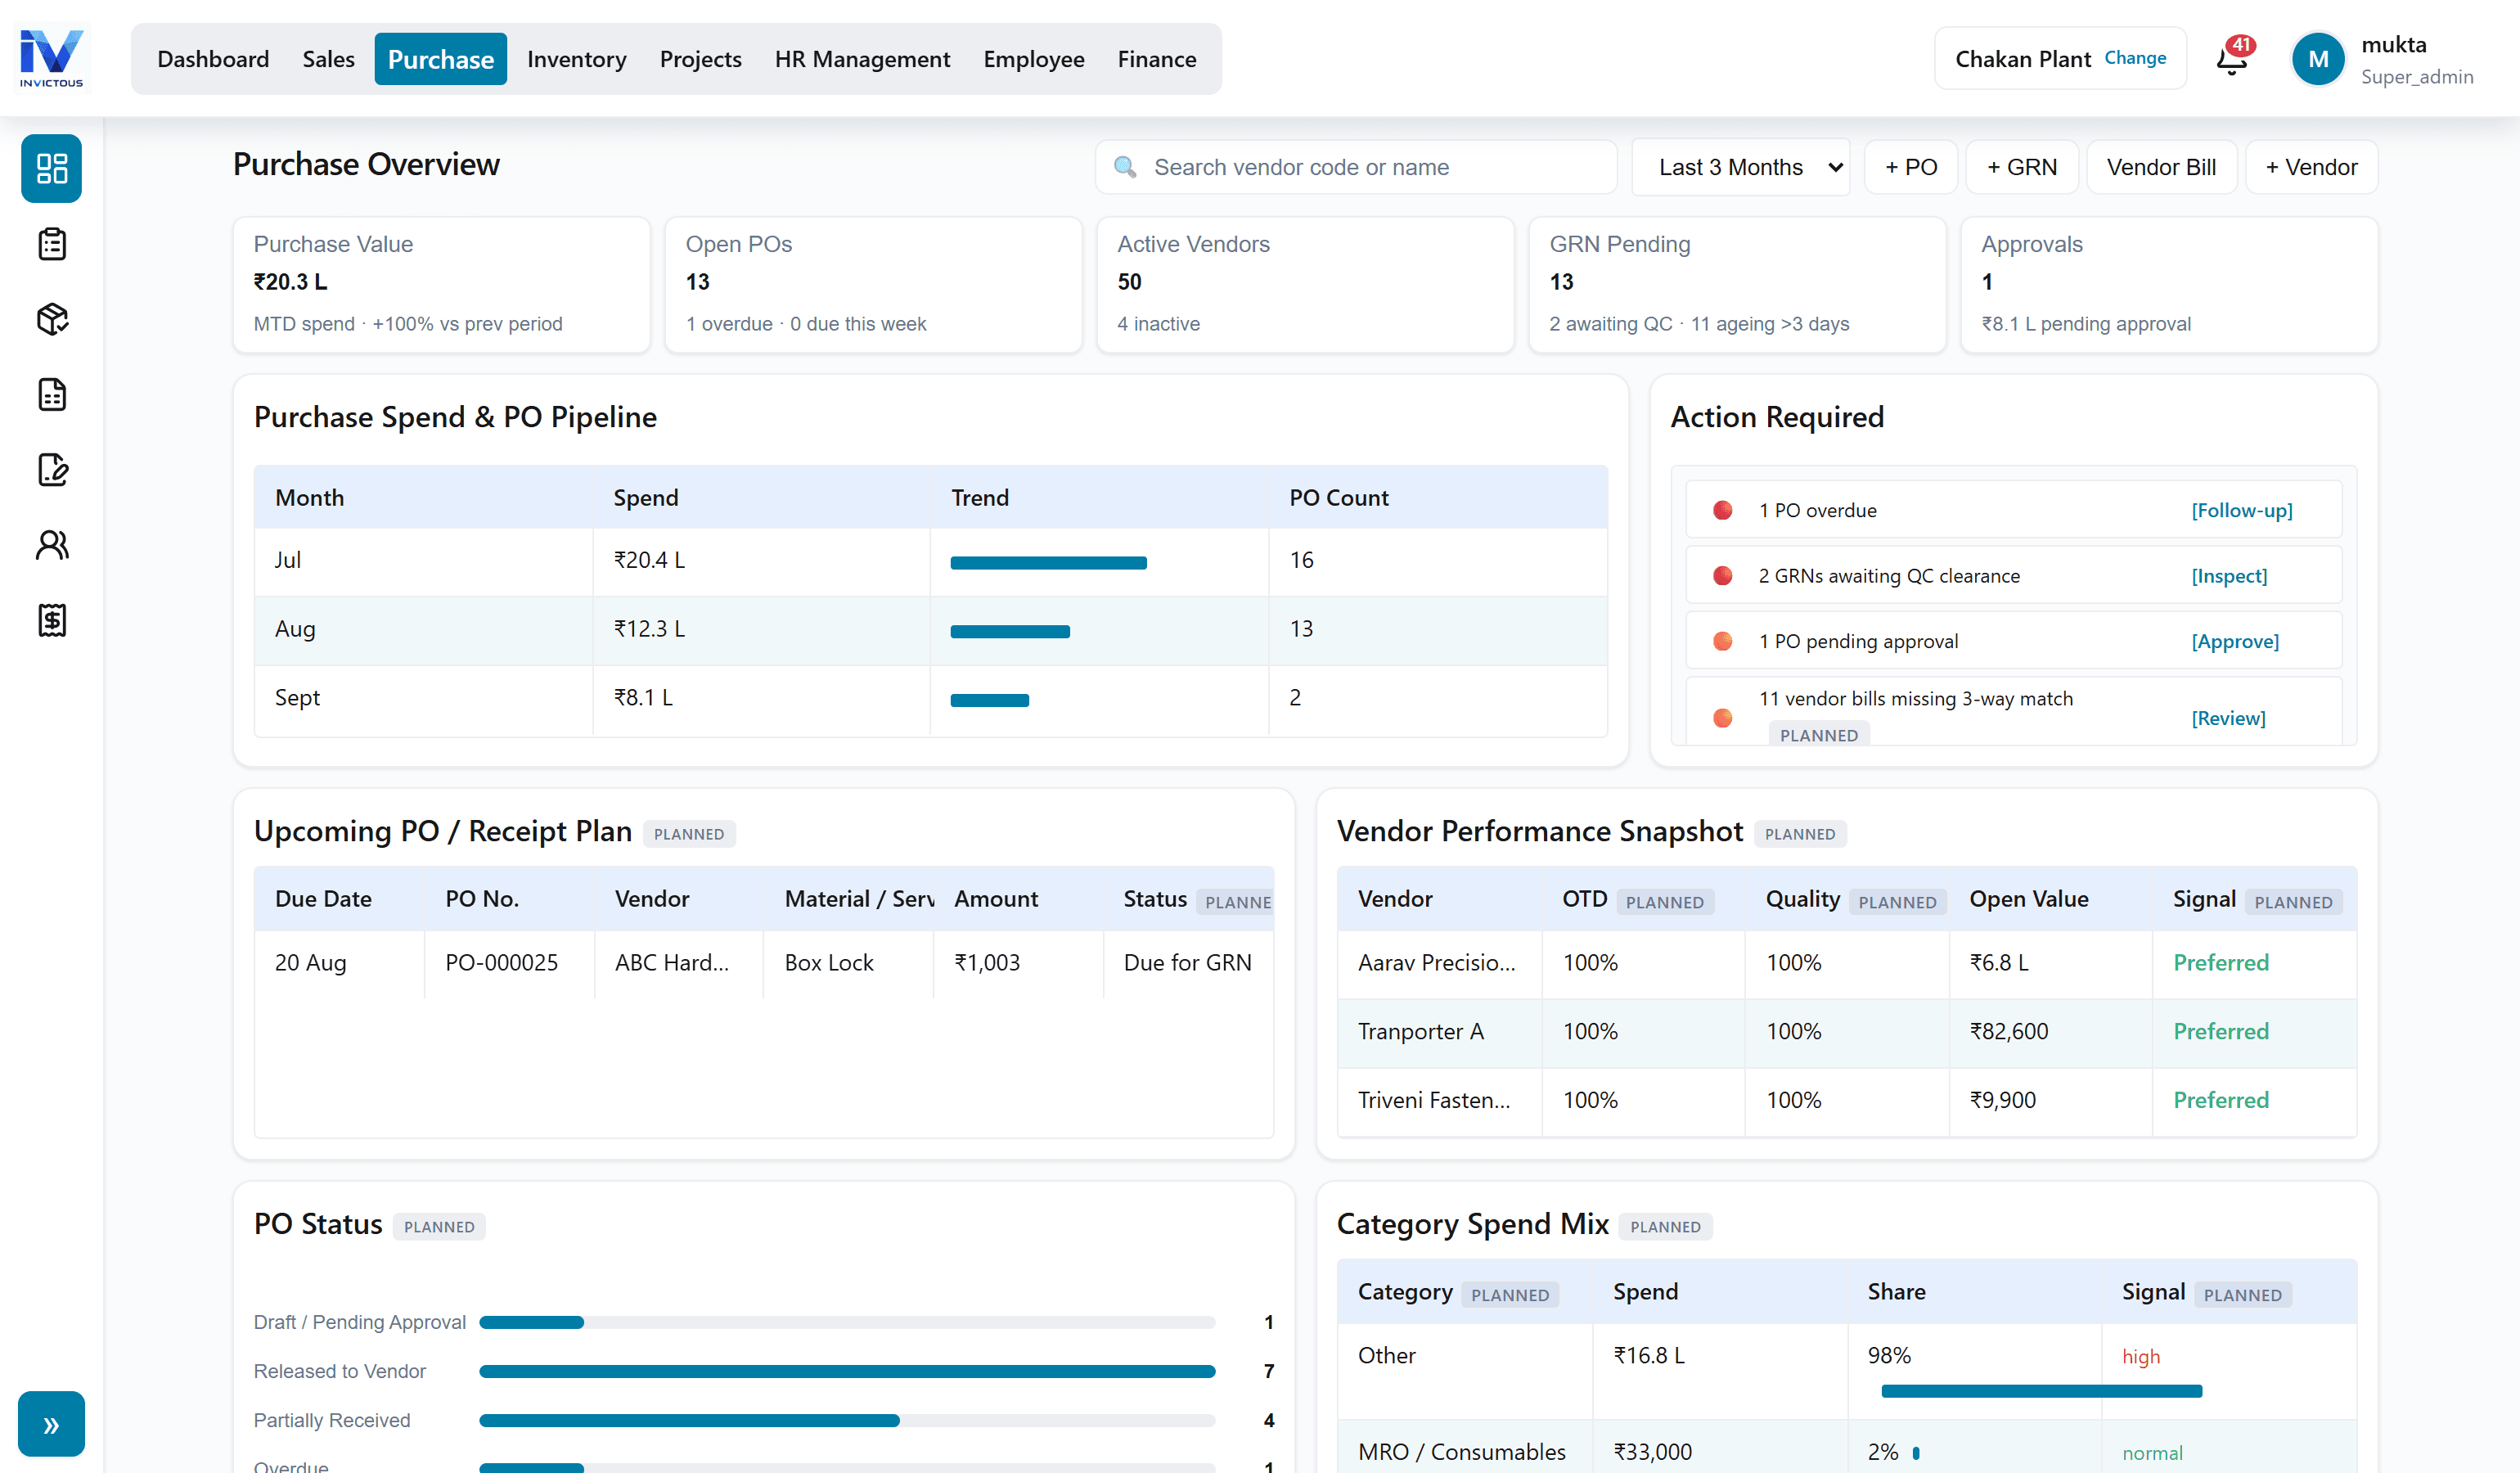Open the dashboard grid sidebar icon
2520x1473 pixels.
52,168
